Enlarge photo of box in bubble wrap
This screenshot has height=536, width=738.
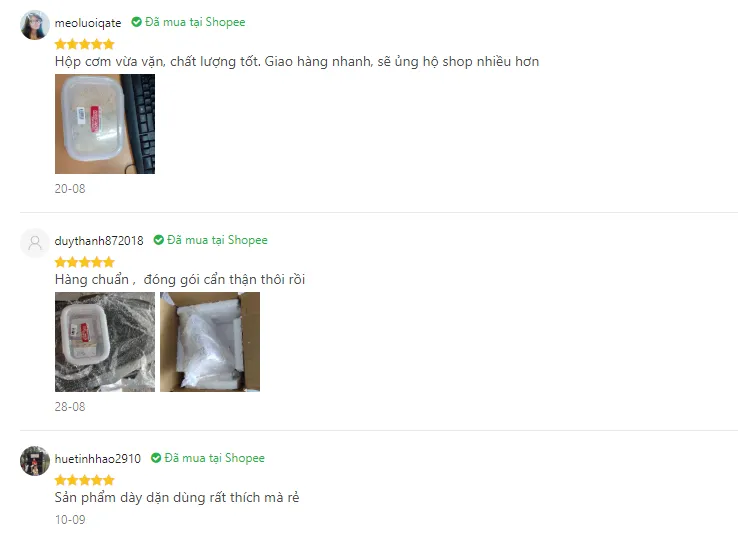pos(105,342)
